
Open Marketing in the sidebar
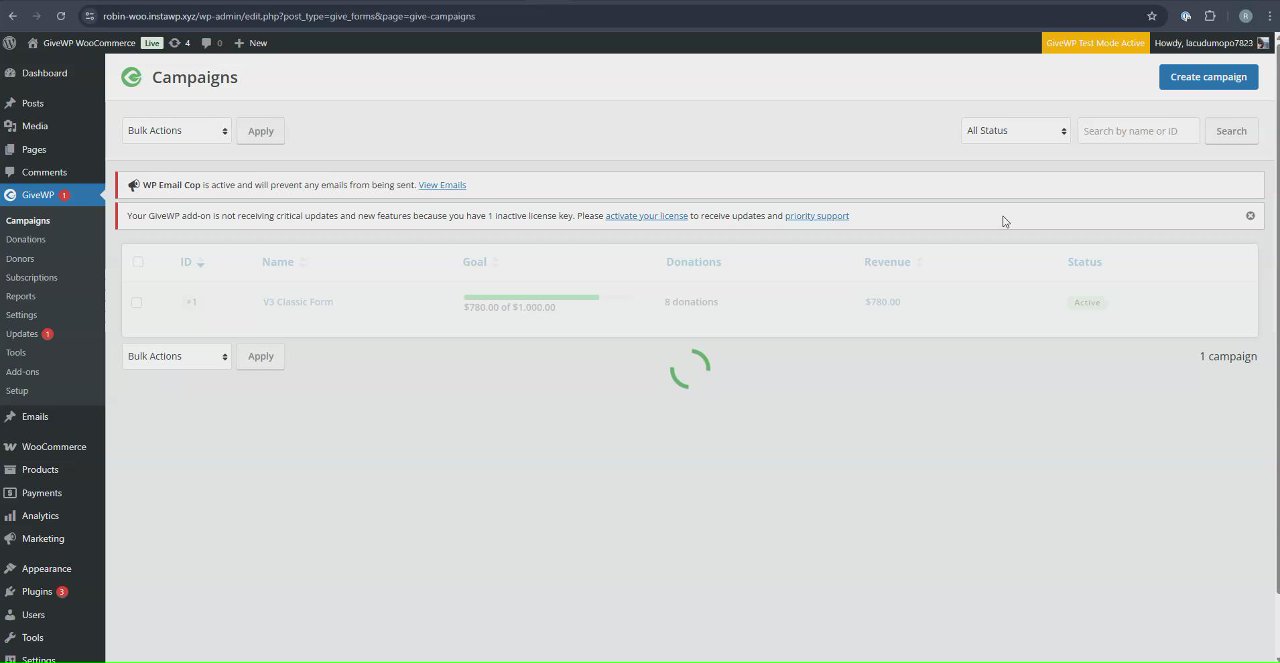tap(43, 538)
